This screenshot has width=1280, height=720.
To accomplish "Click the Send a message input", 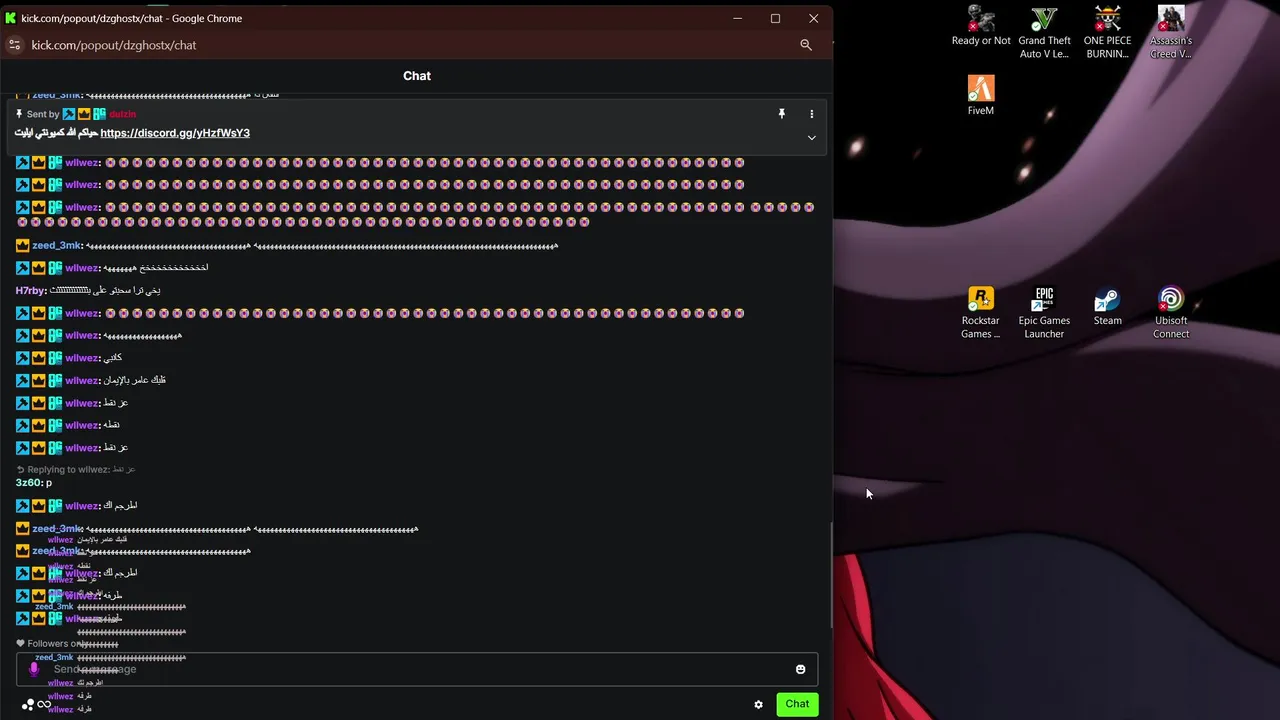I will click(418, 669).
